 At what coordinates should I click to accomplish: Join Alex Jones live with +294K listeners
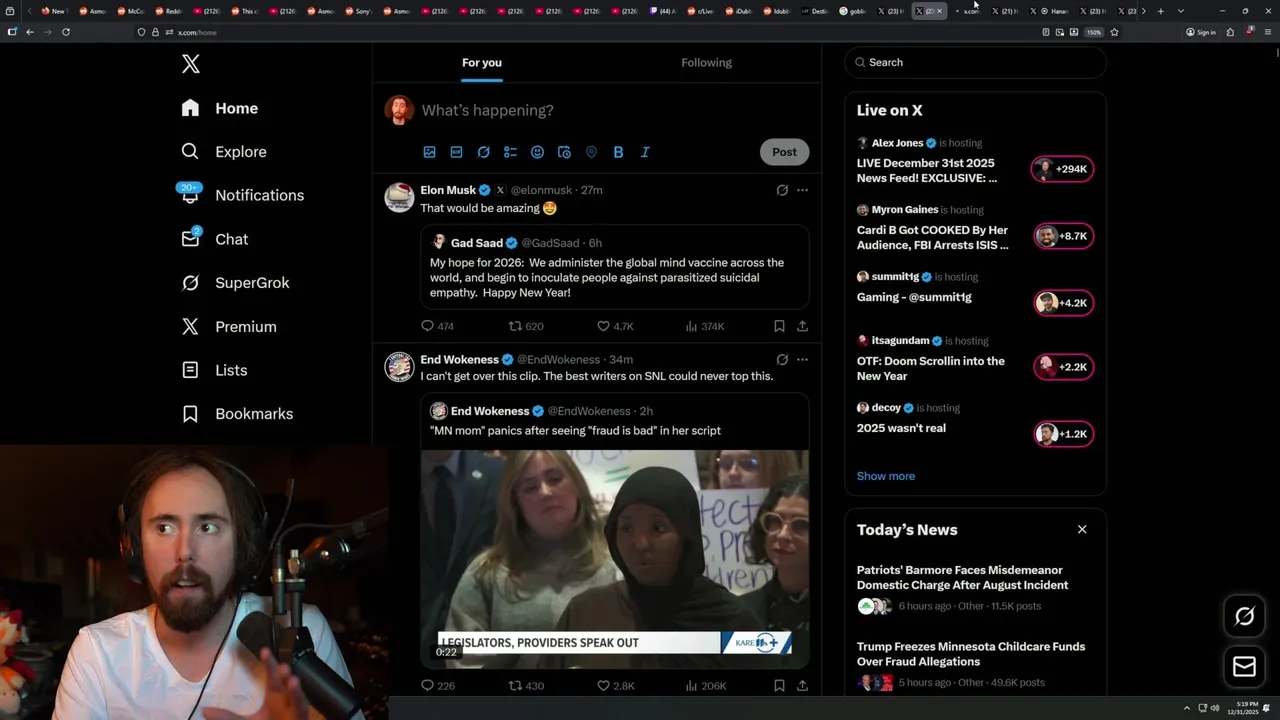point(1063,169)
